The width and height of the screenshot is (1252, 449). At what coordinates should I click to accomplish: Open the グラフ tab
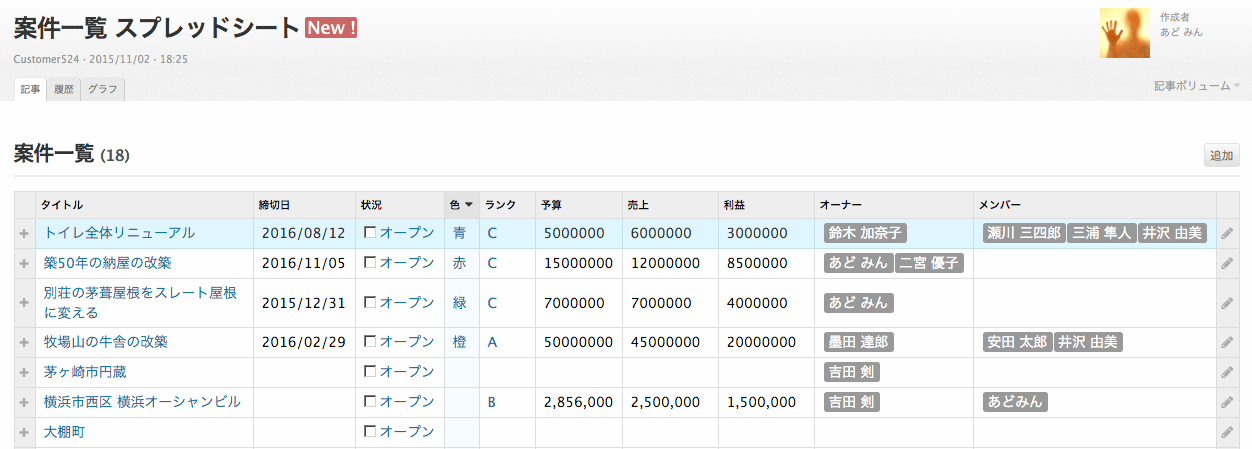coord(102,89)
